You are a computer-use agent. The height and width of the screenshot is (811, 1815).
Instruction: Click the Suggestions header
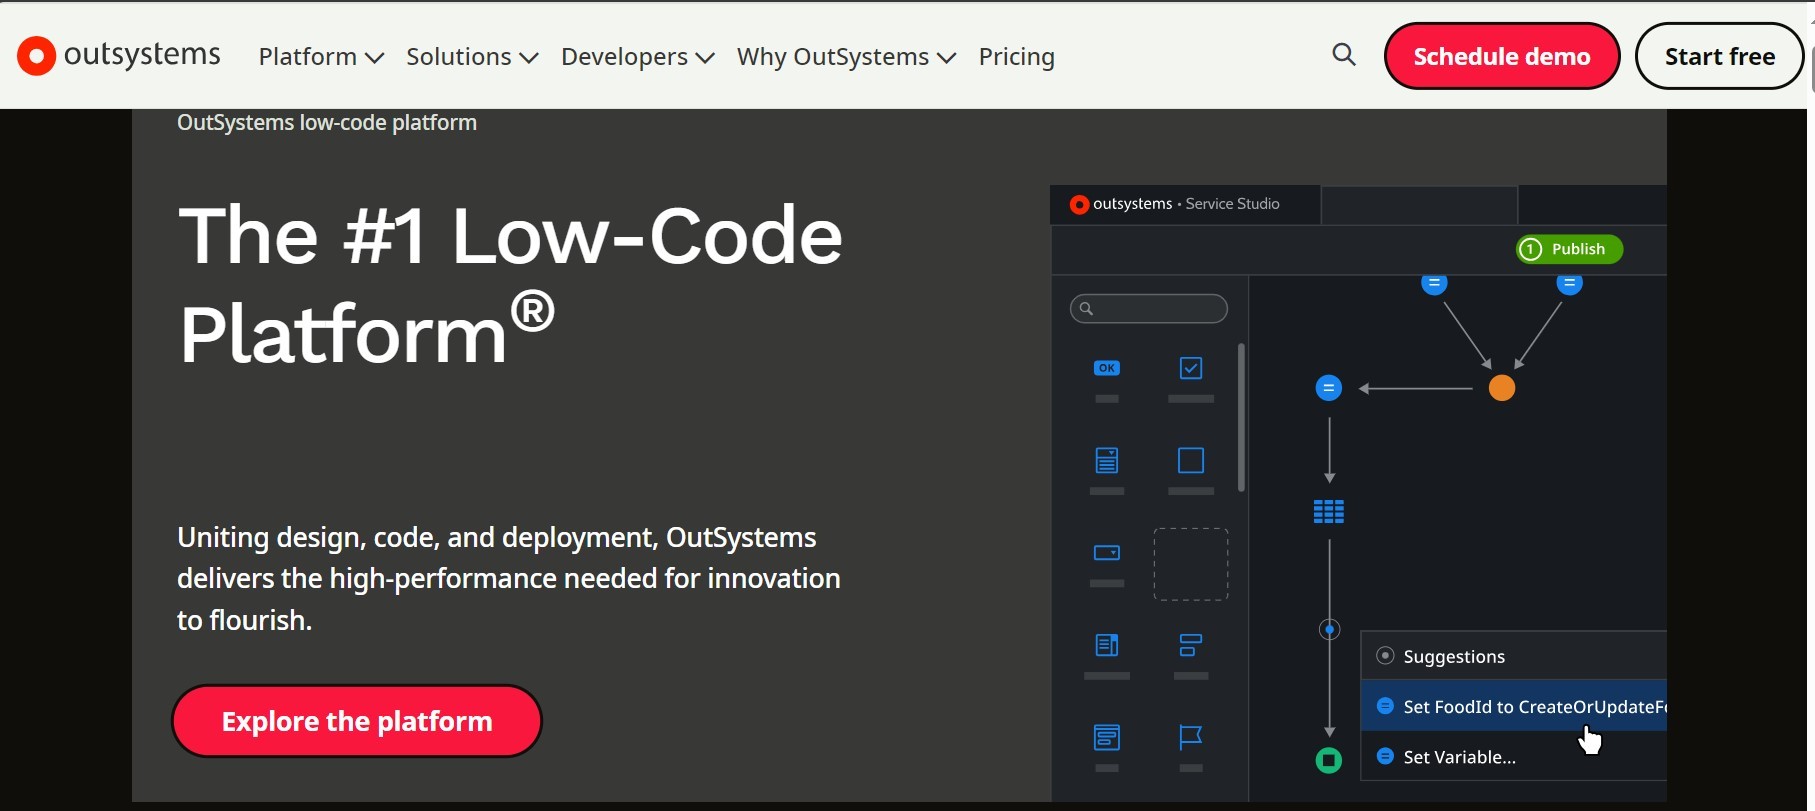tap(1514, 656)
